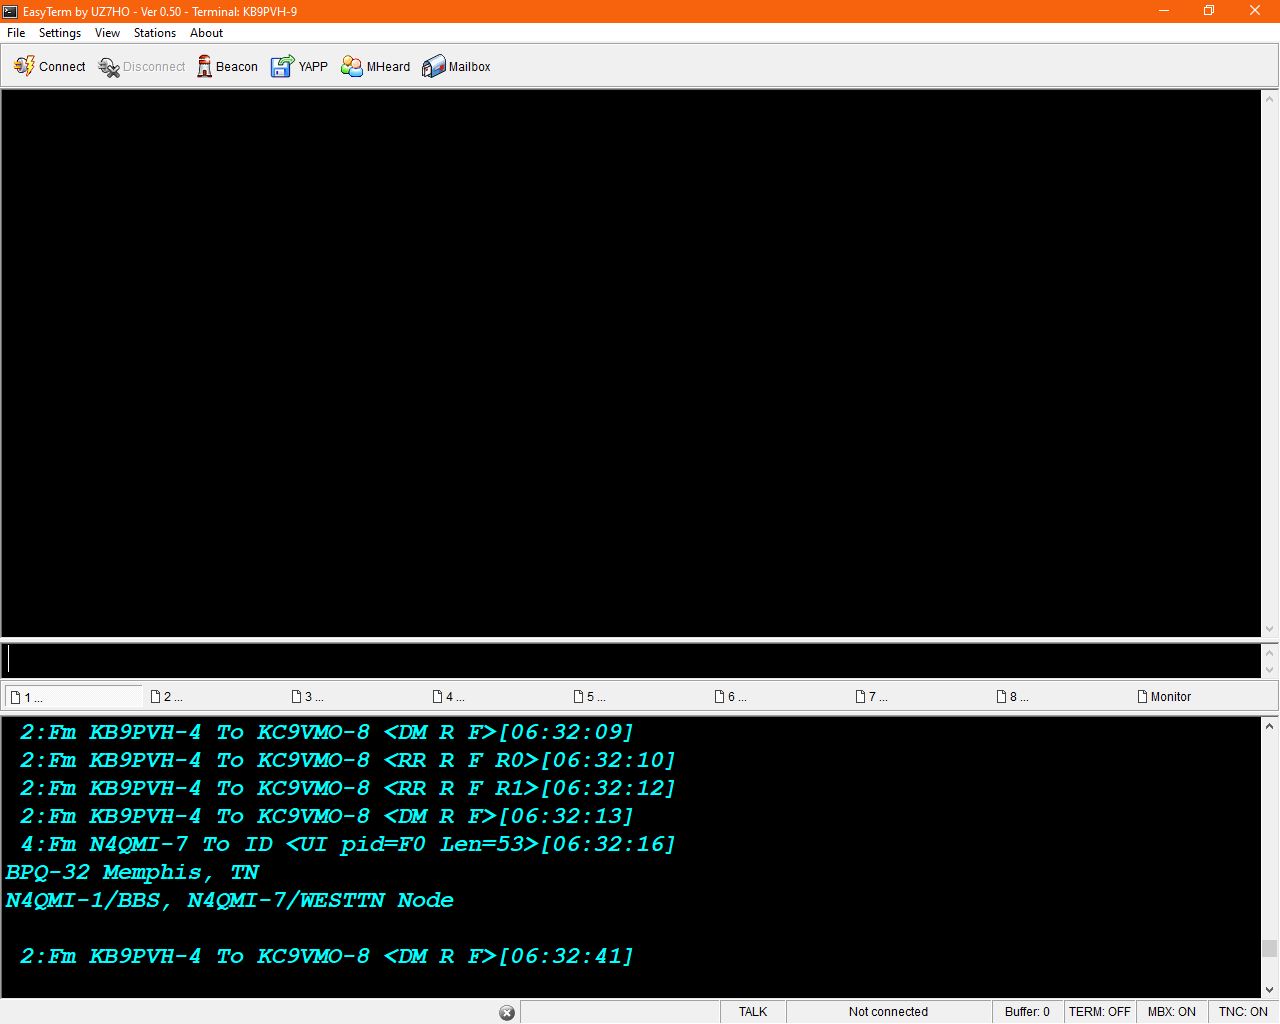Open the View menu

107,33
